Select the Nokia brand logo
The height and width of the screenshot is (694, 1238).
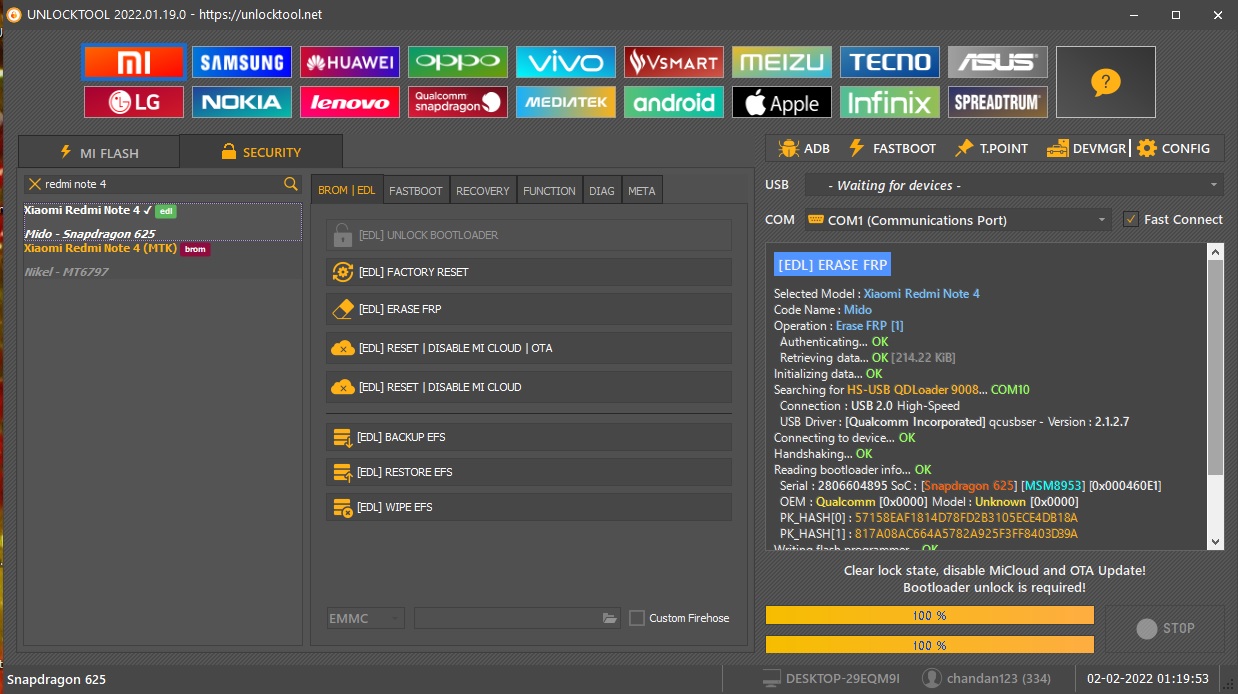point(242,102)
